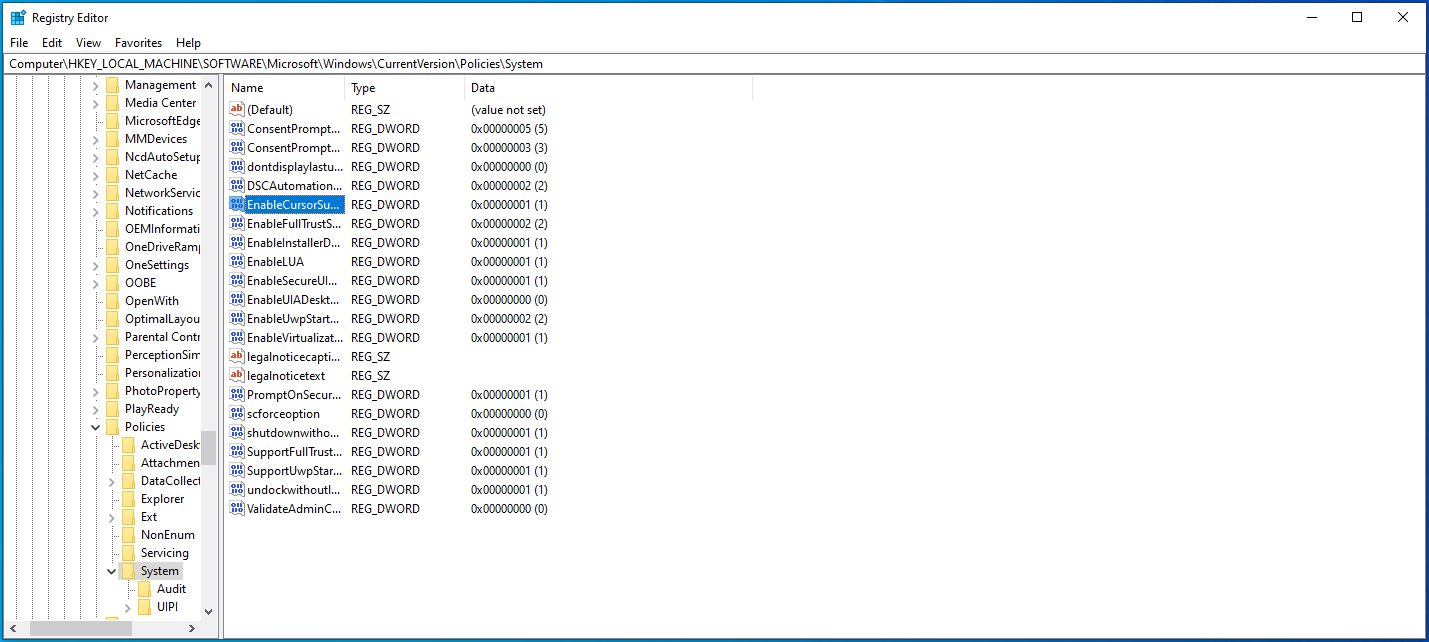Expand the Management tree node
This screenshot has width=1429, height=642.
[96, 85]
